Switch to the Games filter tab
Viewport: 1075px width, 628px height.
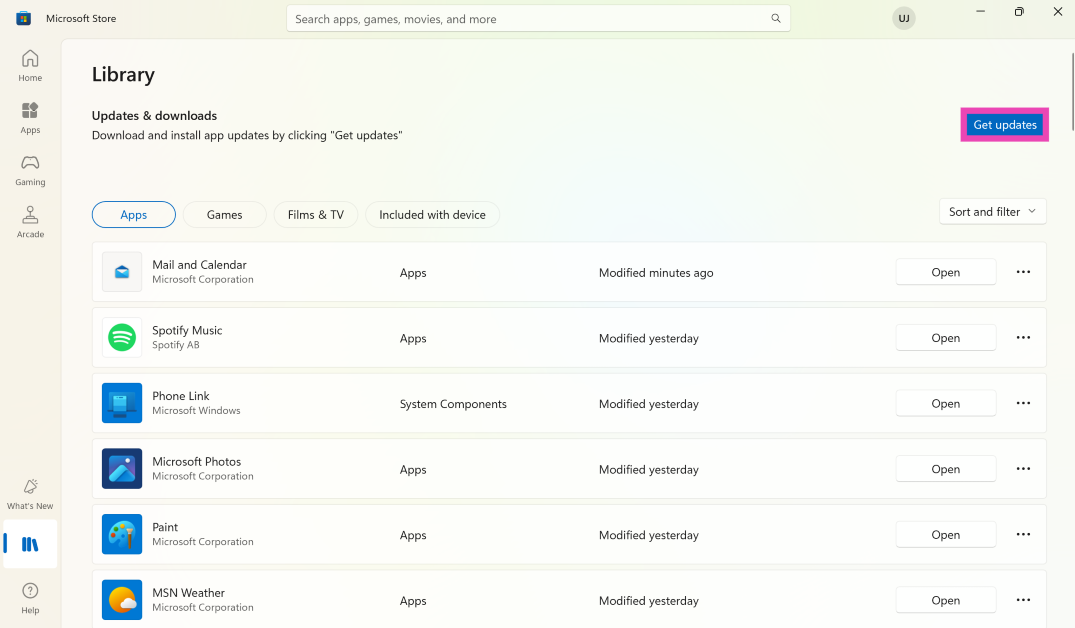point(225,215)
